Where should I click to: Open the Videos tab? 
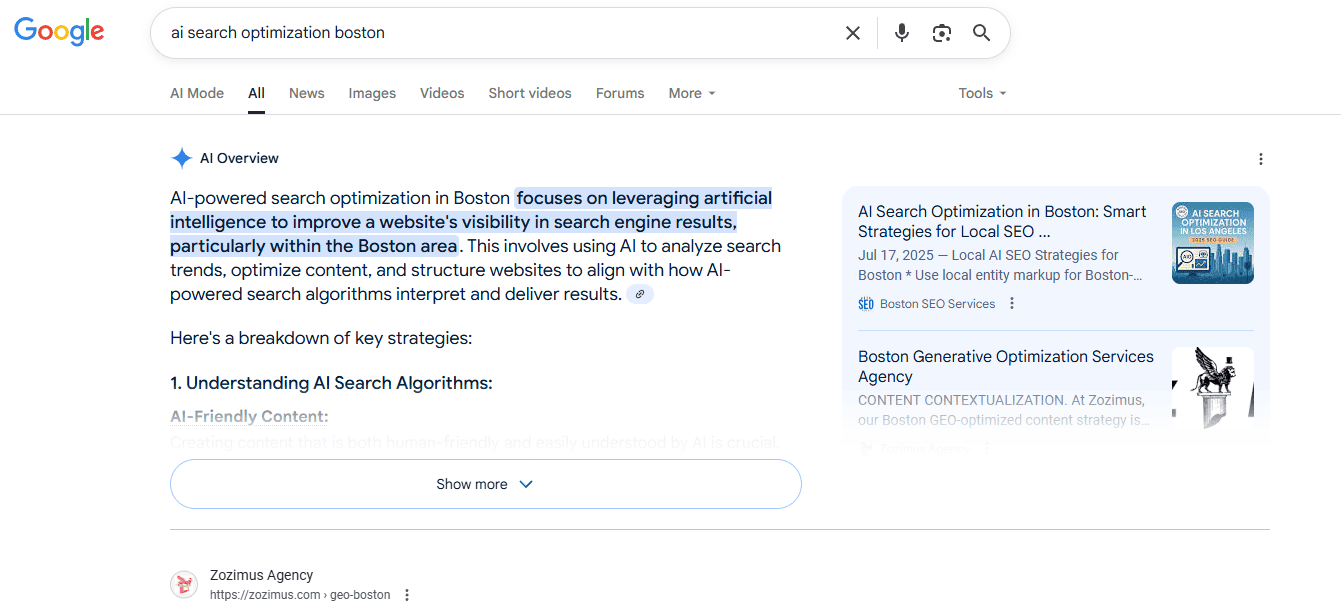tap(442, 93)
